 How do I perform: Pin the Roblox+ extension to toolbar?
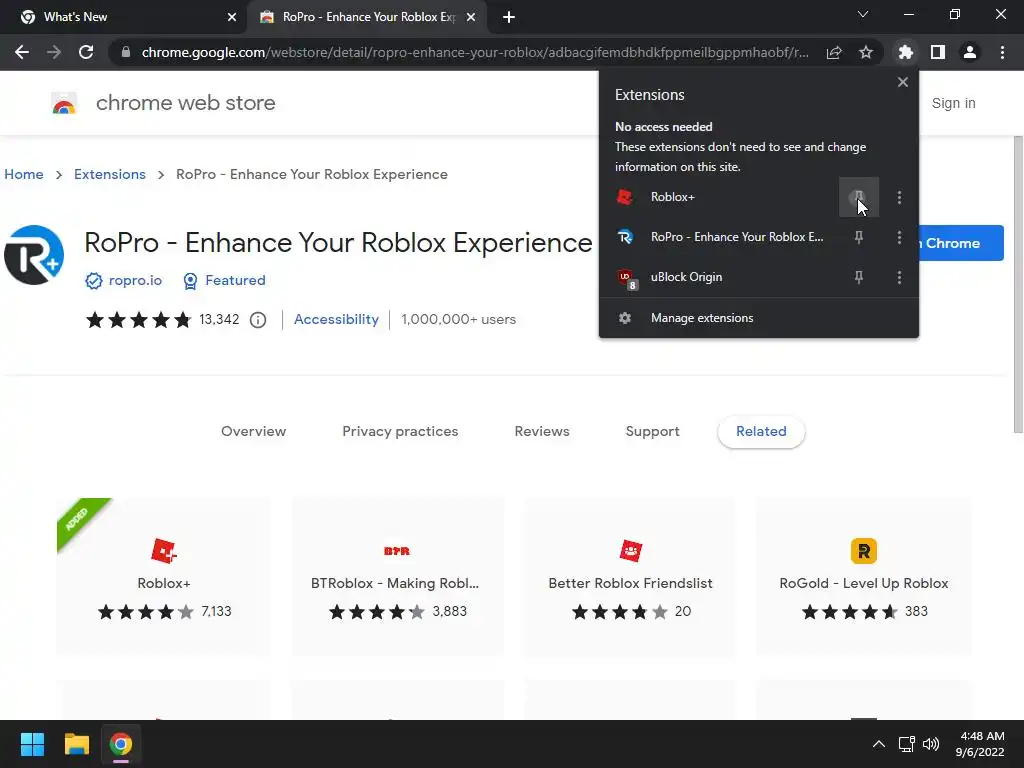859,197
